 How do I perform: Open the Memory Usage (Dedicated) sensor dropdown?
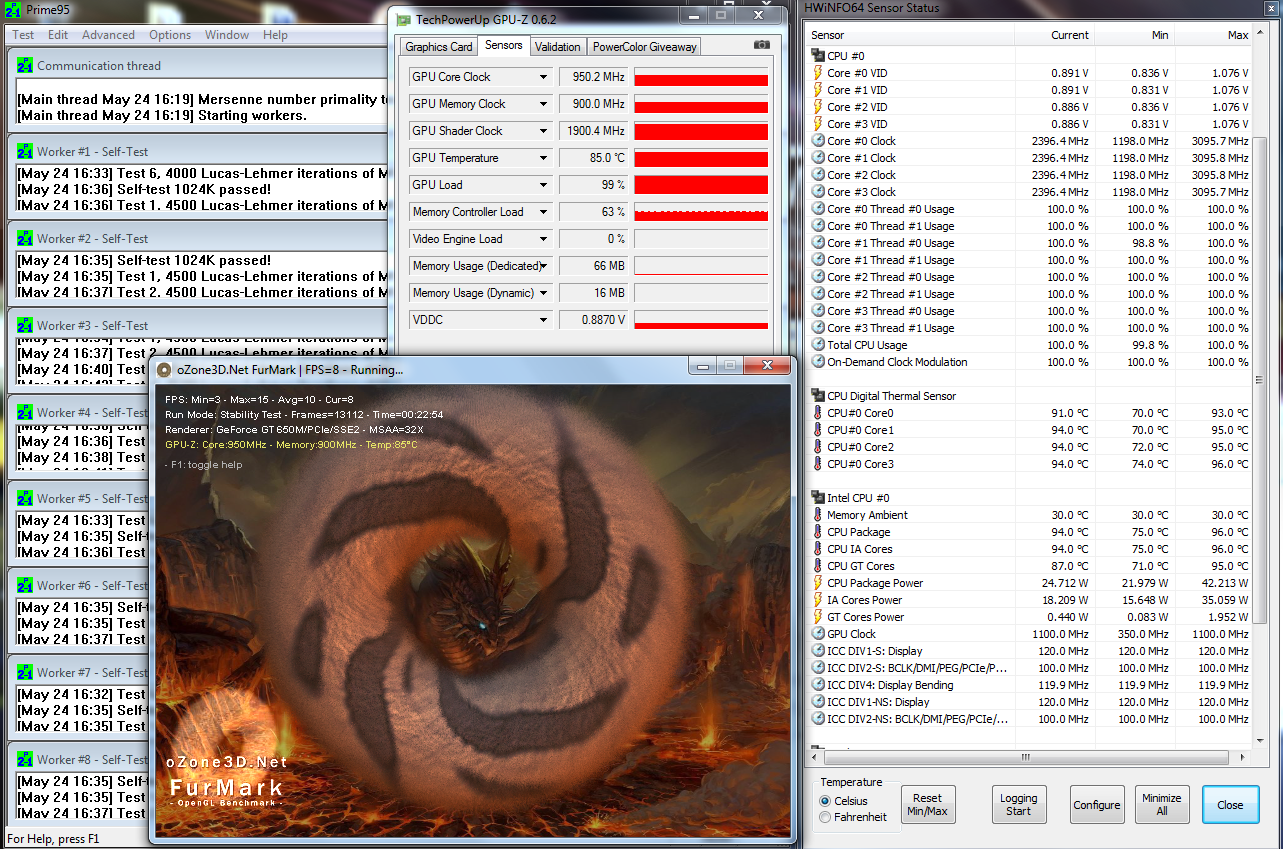[x=544, y=266]
